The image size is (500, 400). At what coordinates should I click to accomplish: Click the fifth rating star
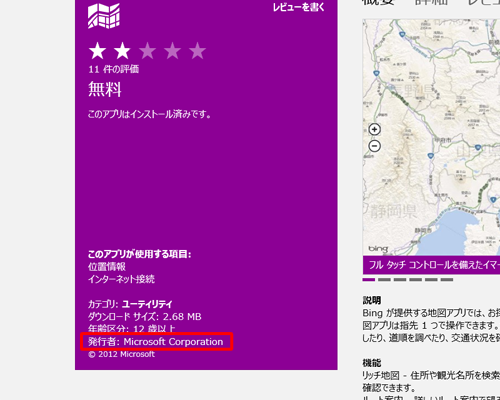click(198, 51)
